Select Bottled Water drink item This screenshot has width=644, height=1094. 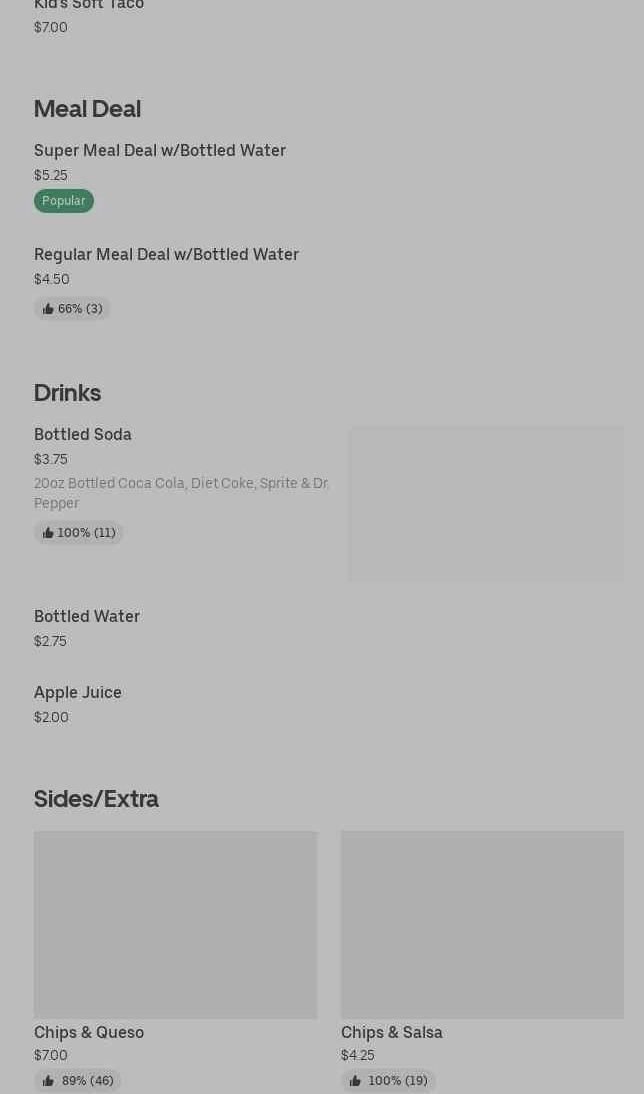tap(87, 616)
